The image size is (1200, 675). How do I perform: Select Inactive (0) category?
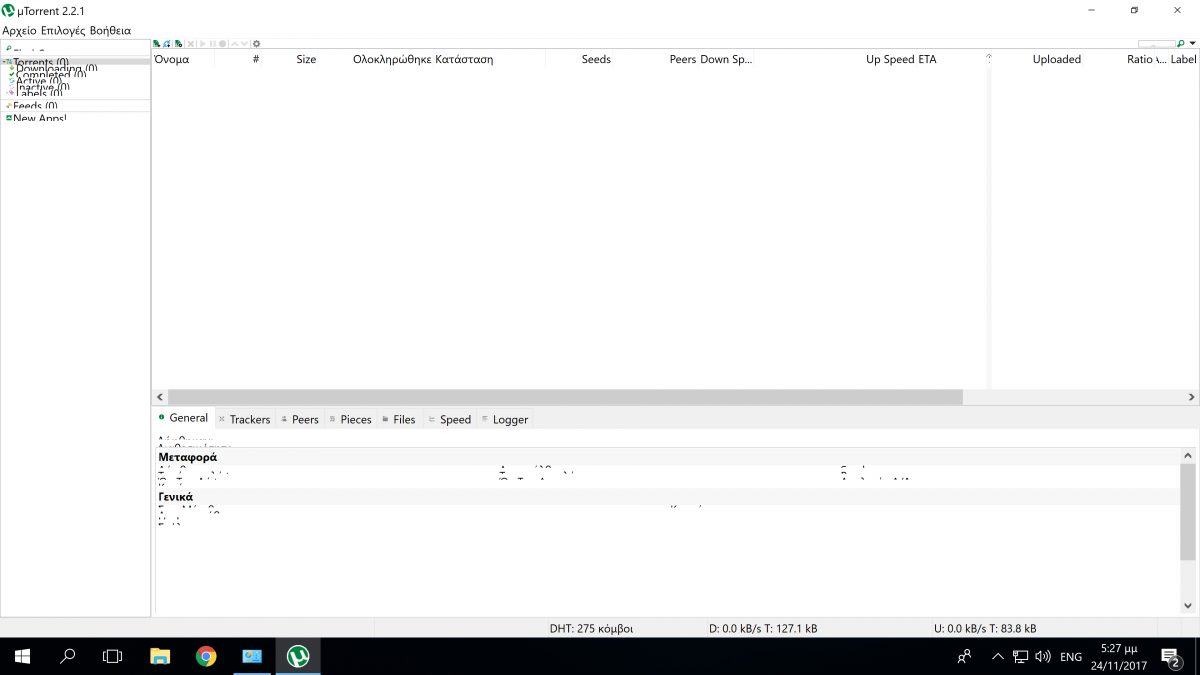coord(43,88)
